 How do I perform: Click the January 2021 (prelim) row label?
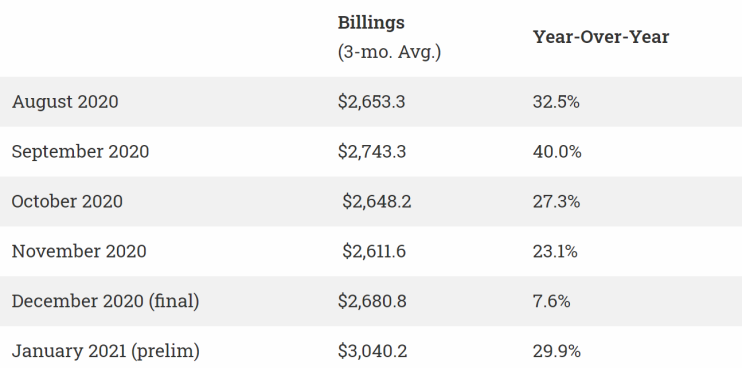(106, 351)
